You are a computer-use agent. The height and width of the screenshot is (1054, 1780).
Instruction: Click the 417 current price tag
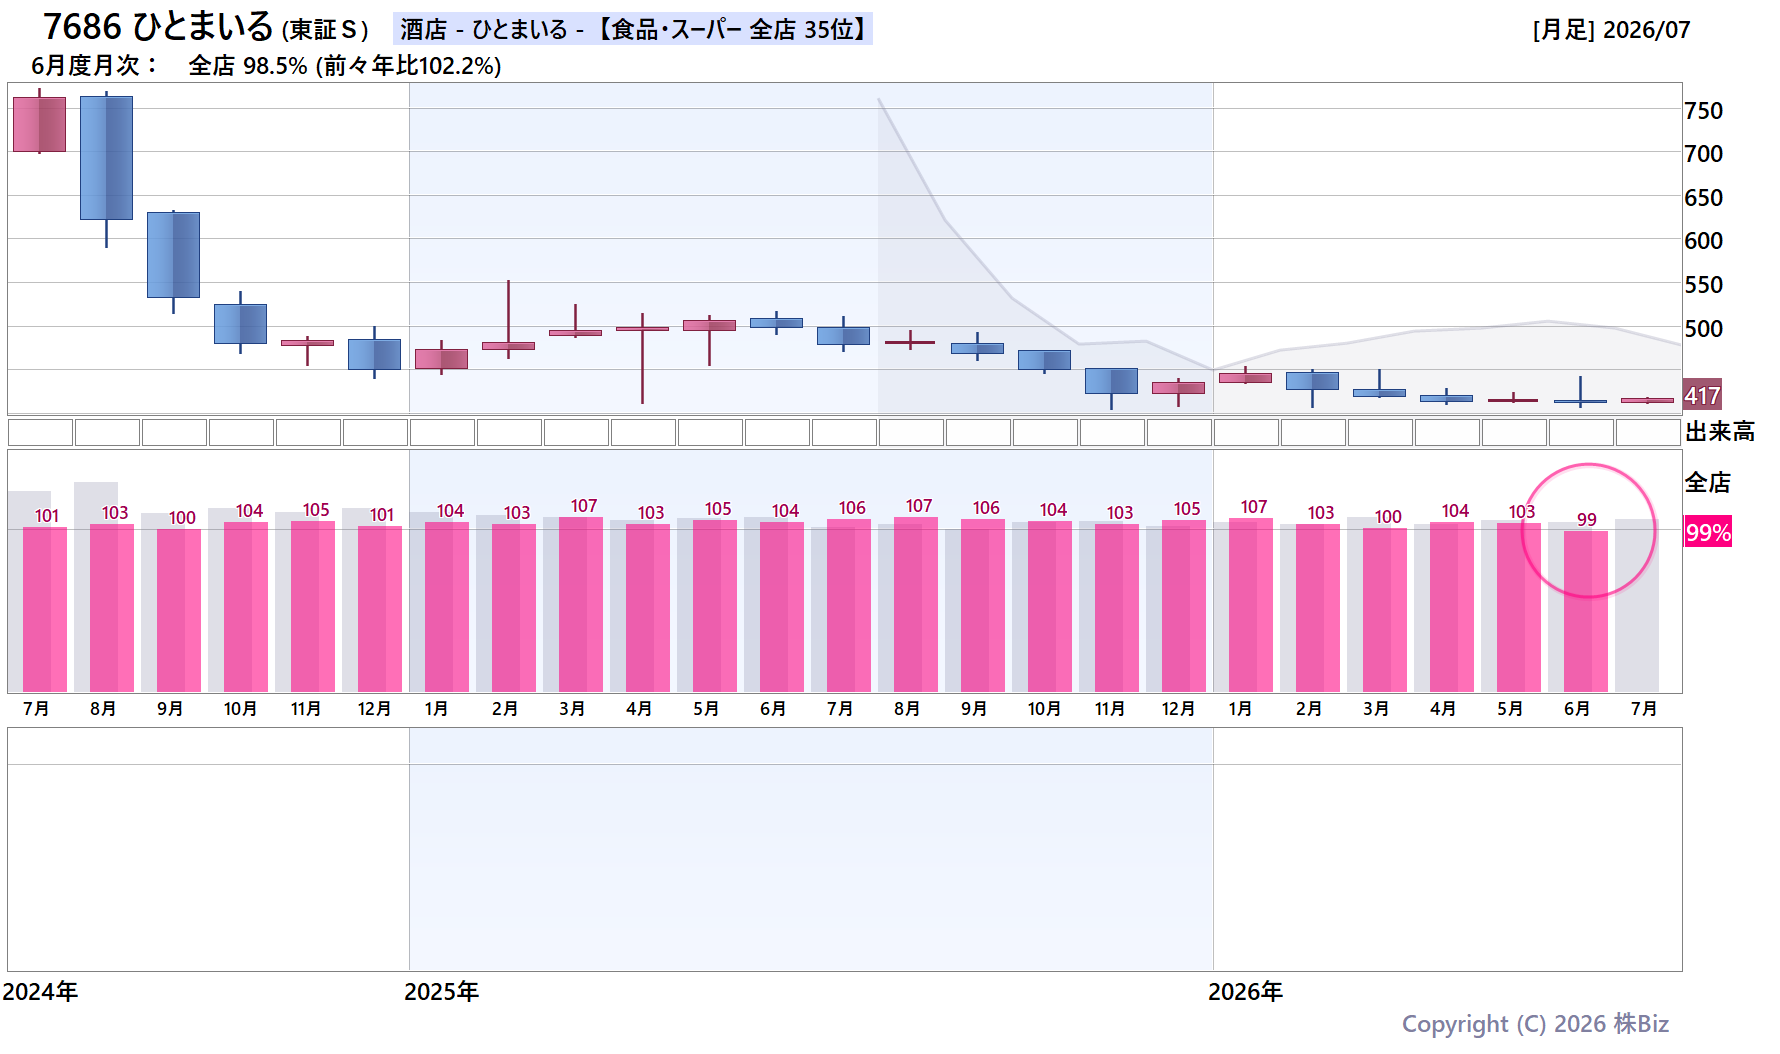(x=1702, y=395)
